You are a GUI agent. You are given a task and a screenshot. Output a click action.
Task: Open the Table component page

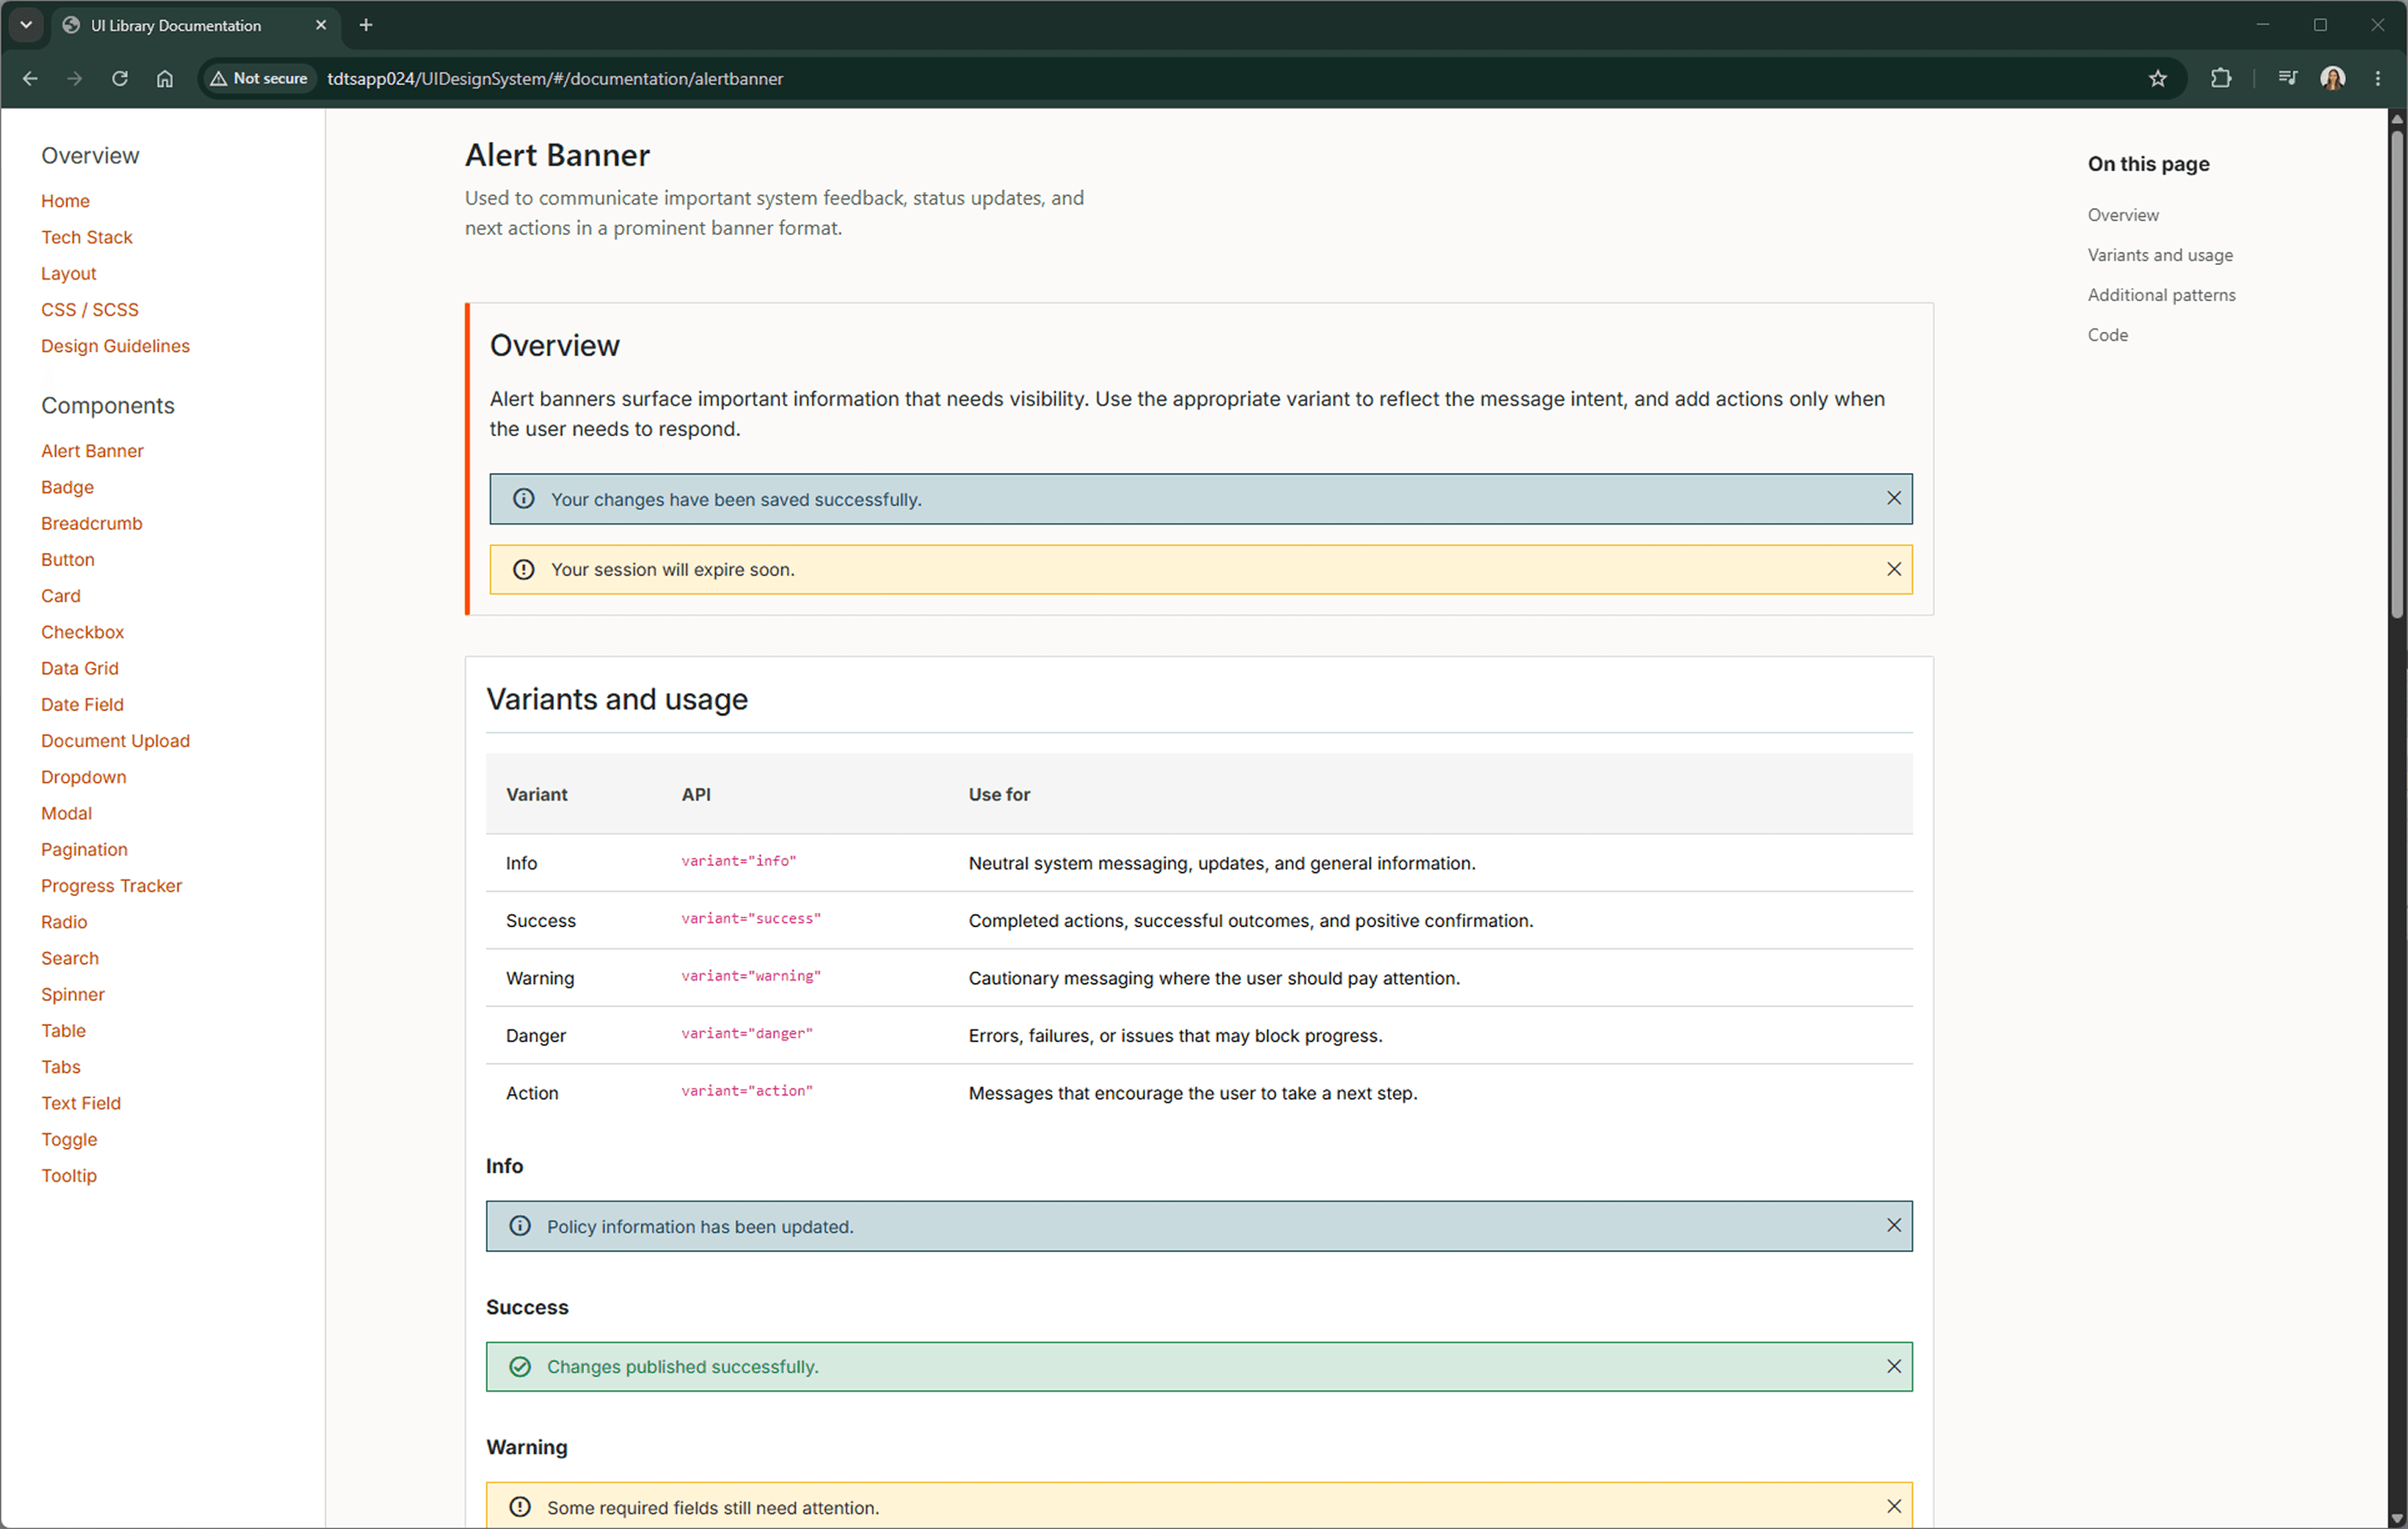pyautogui.click(x=63, y=1030)
